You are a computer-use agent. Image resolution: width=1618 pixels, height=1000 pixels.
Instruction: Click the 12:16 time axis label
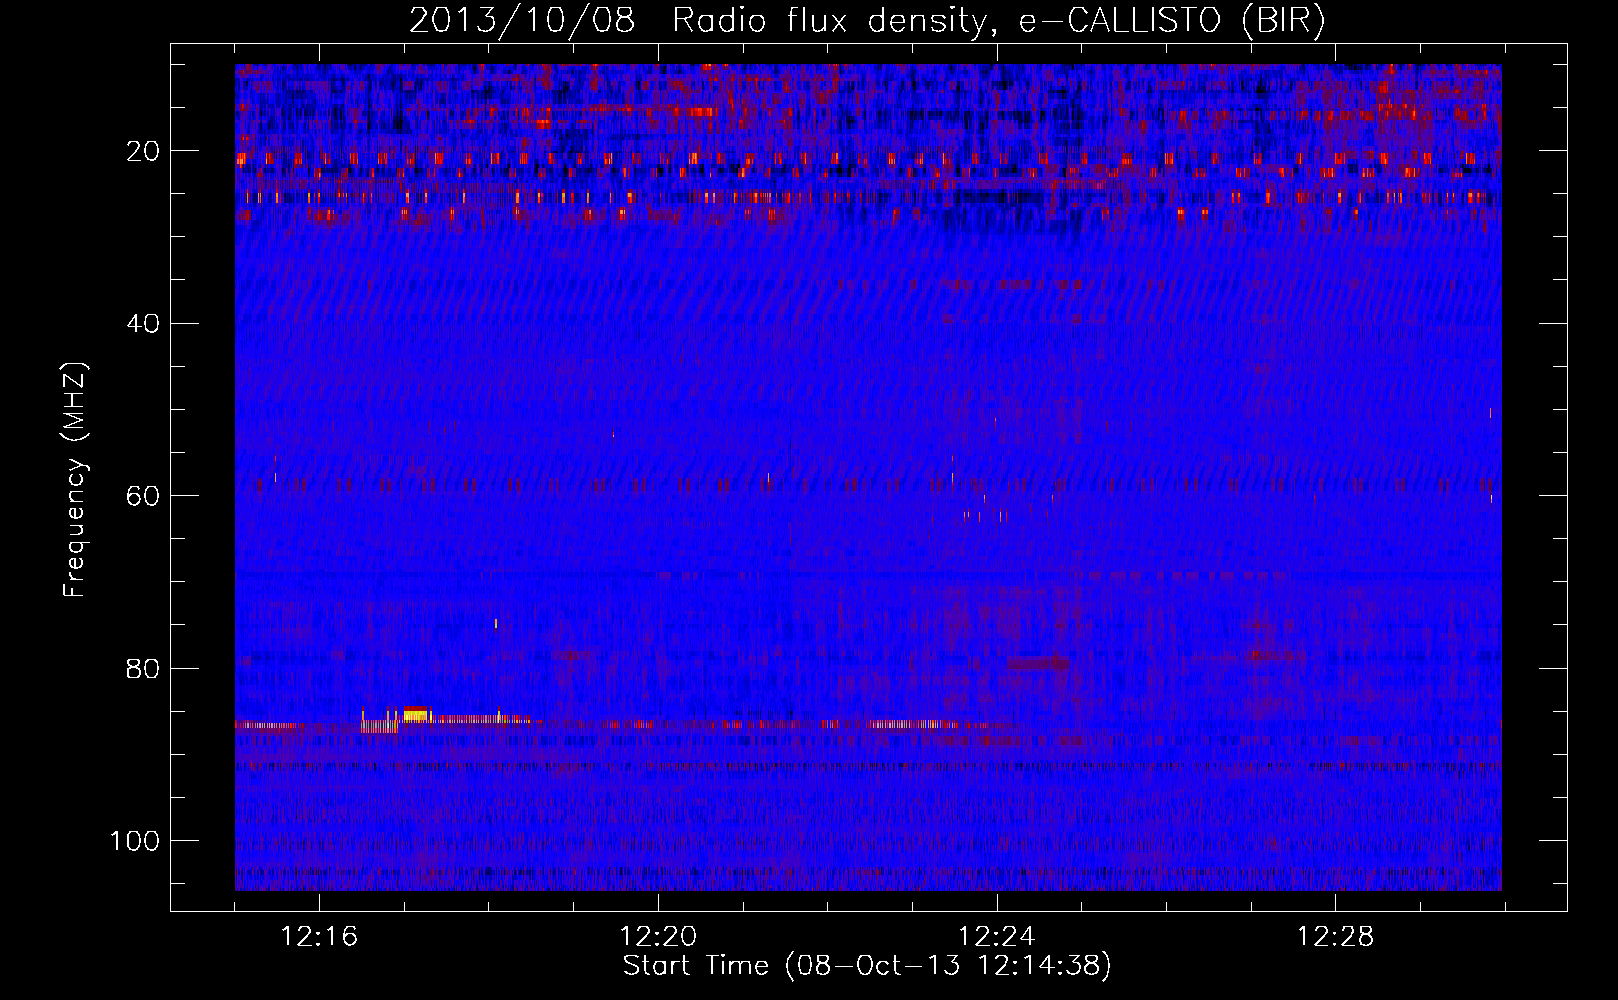(319, 937)
